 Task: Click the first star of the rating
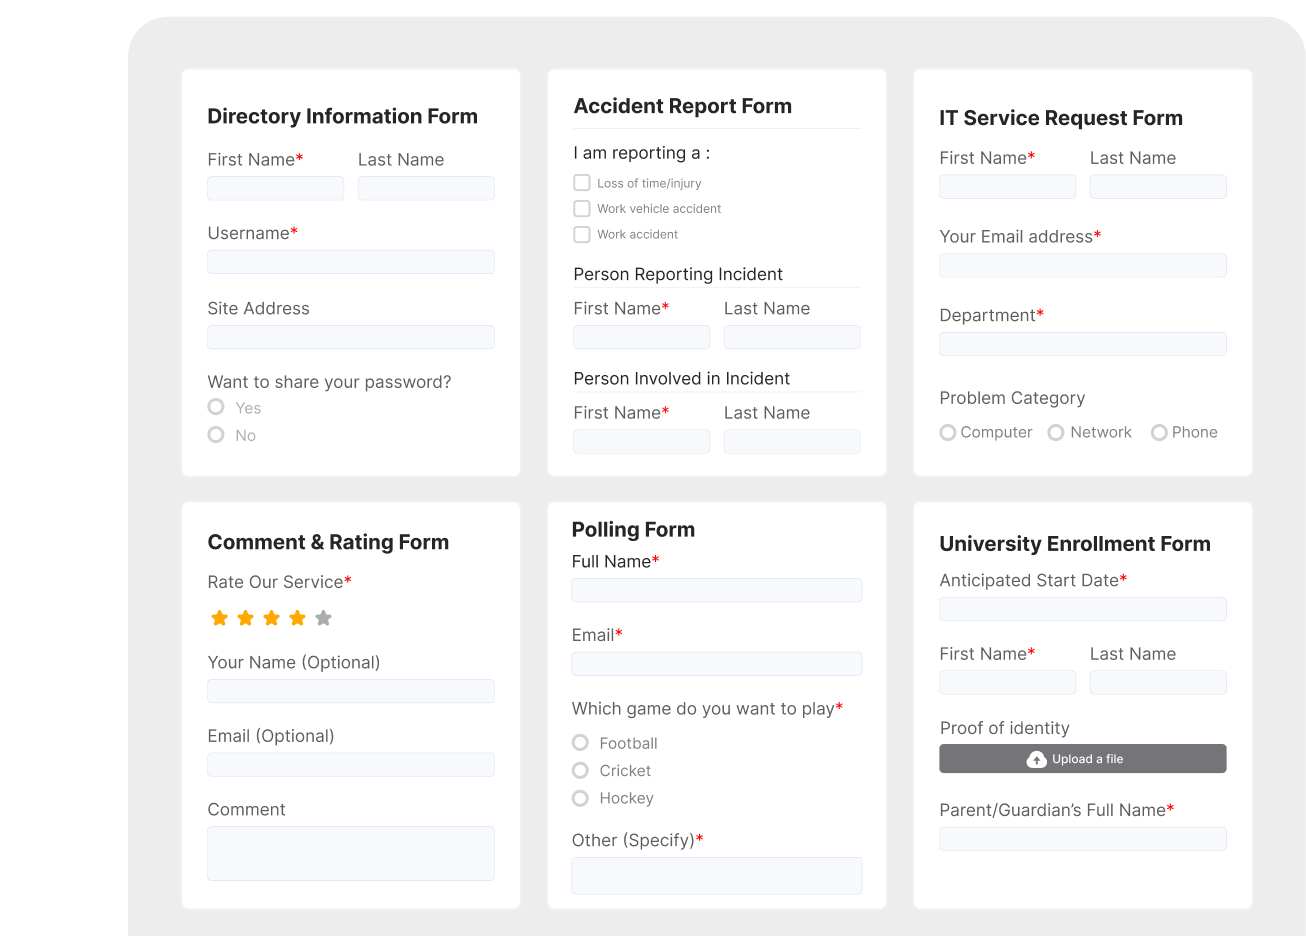218,618
